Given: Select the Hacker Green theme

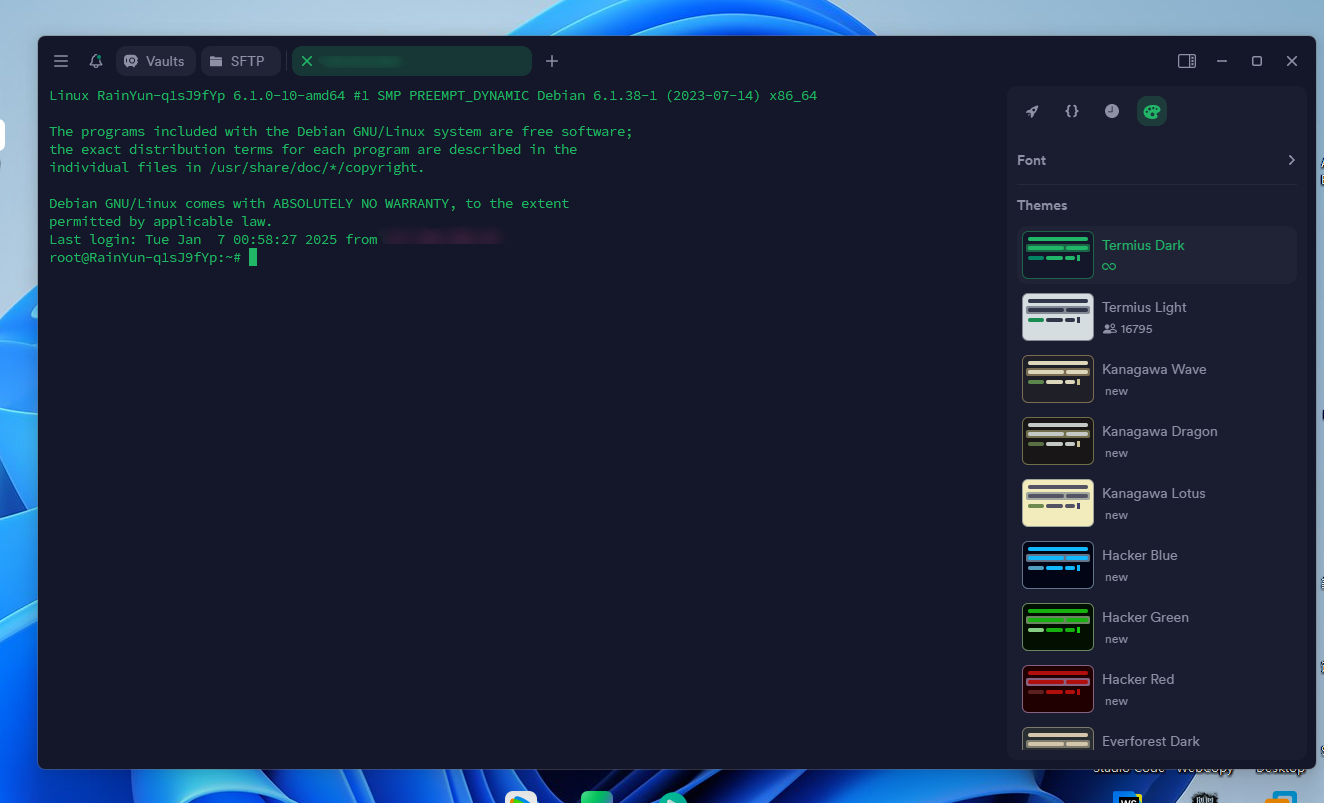Looking at the screenshot, I should (1157, 627).
